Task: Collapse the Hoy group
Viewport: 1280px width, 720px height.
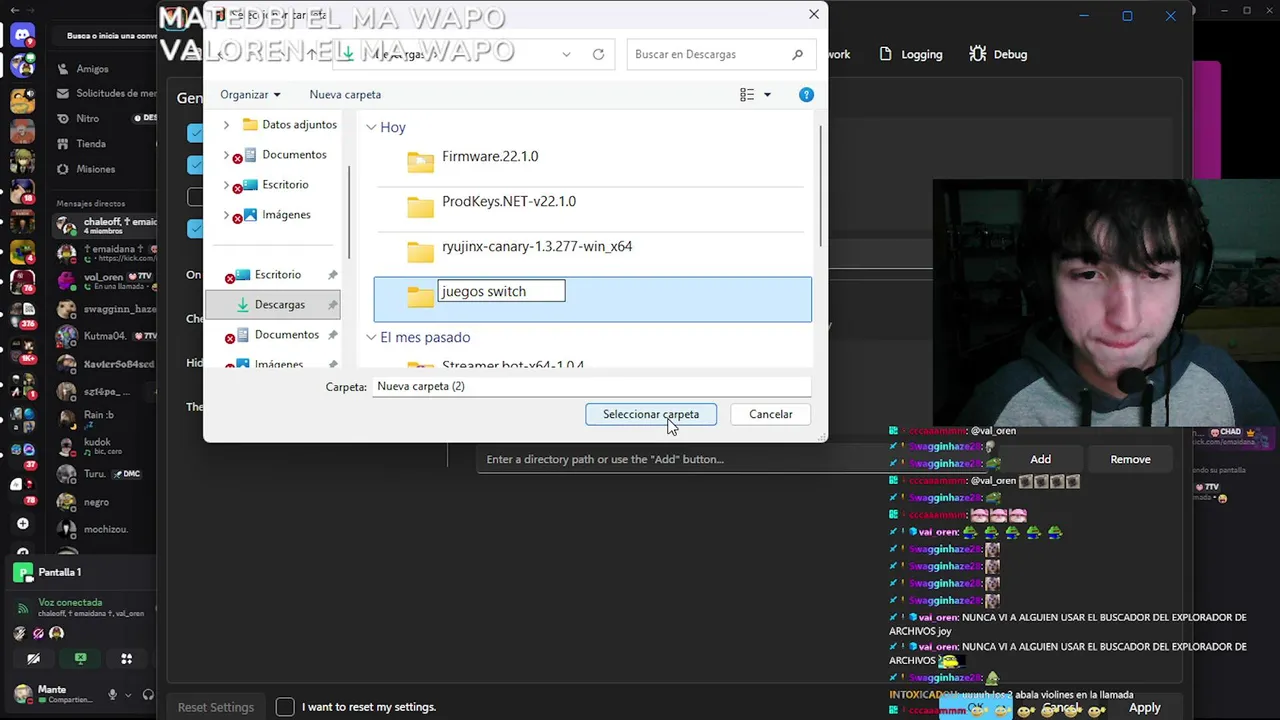Action: click(371, 128)
